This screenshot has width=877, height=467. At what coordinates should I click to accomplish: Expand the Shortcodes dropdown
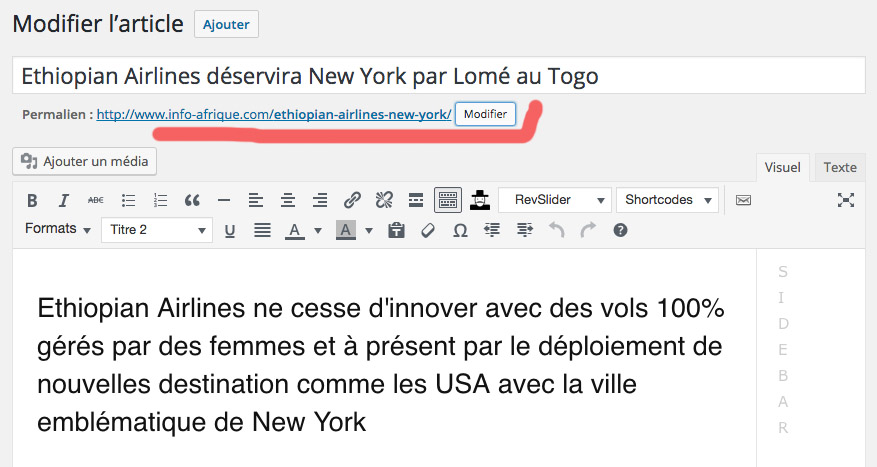click(x=667, y=200)
